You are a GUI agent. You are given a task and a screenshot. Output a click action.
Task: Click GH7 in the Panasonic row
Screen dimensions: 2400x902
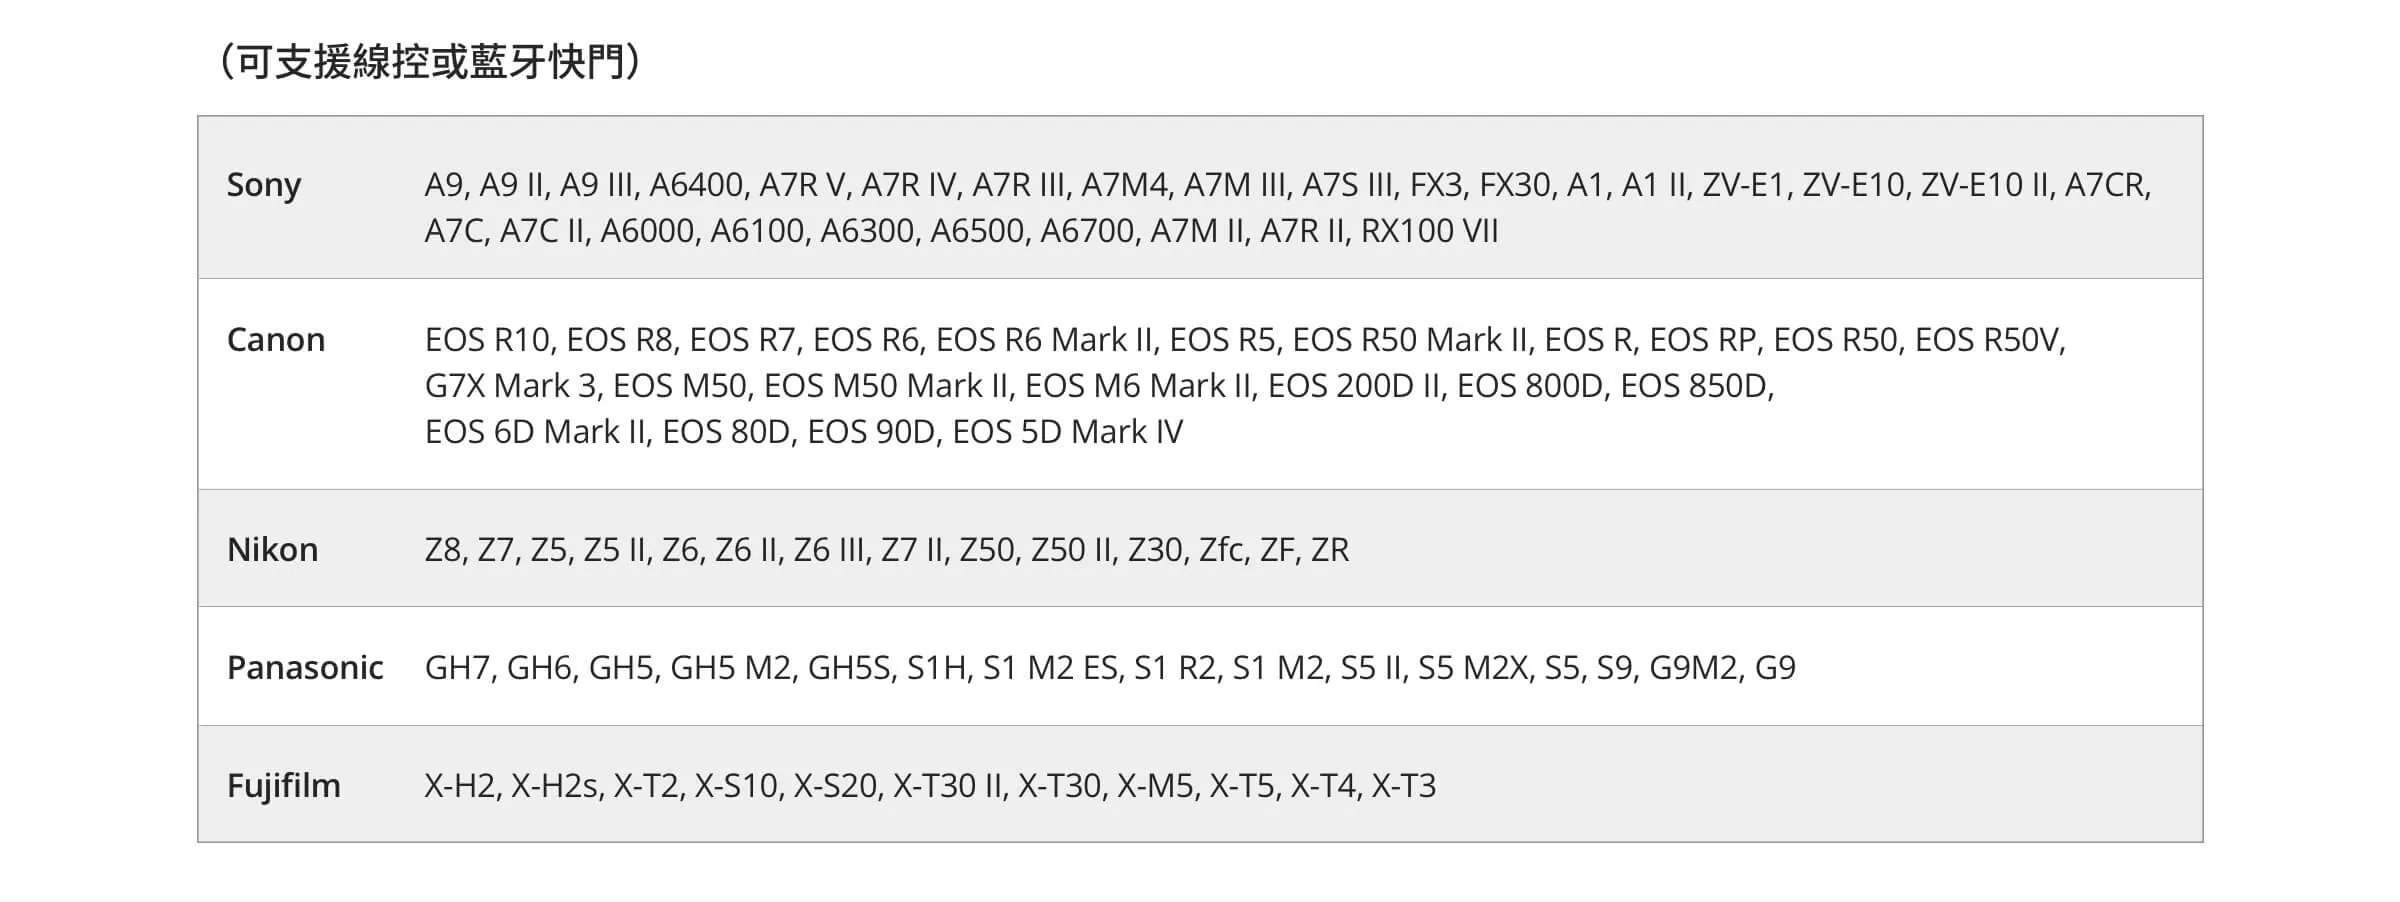pyautogui.click(x=458, y=668)
